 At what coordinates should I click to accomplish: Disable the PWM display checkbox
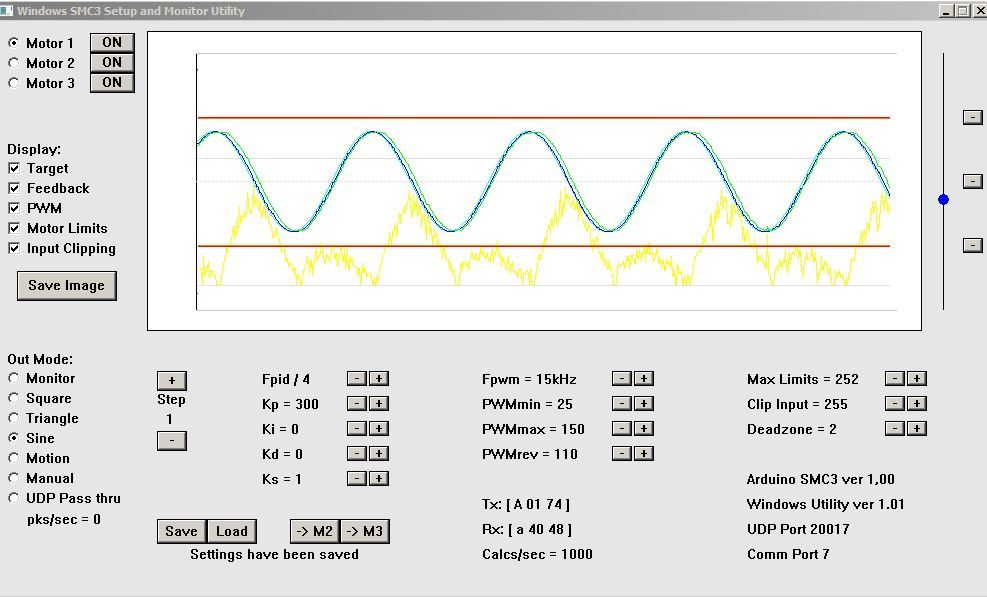coord(14,209)
